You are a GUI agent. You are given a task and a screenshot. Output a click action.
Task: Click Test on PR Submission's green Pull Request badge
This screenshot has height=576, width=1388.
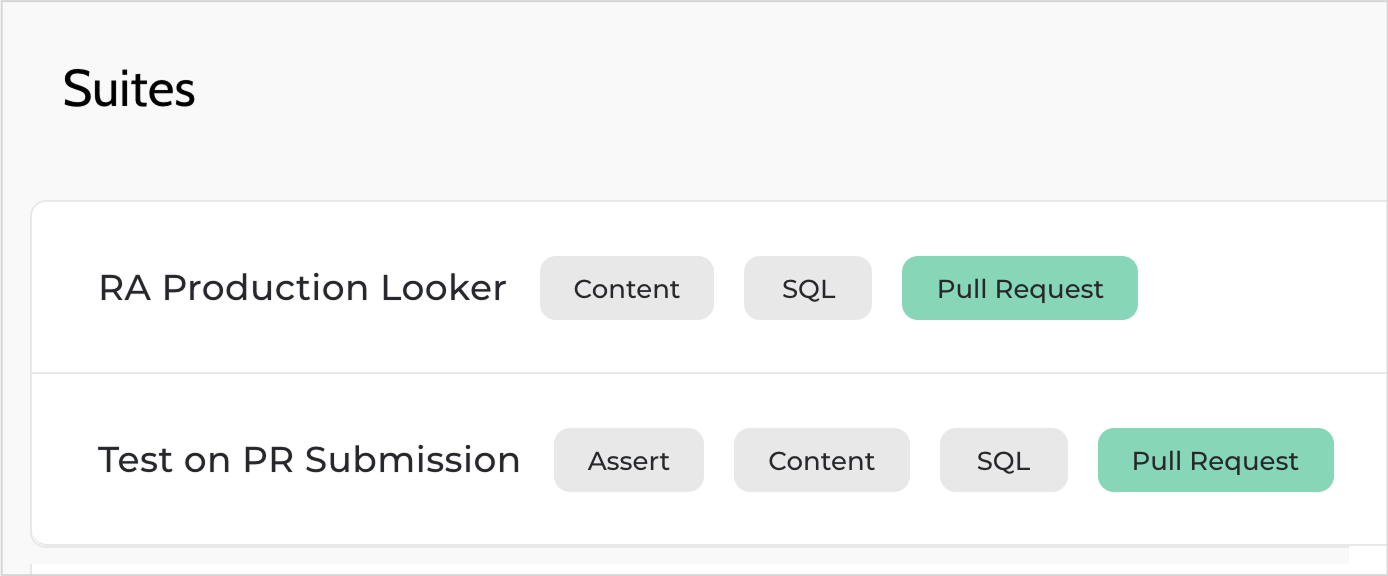[1216, 461]
